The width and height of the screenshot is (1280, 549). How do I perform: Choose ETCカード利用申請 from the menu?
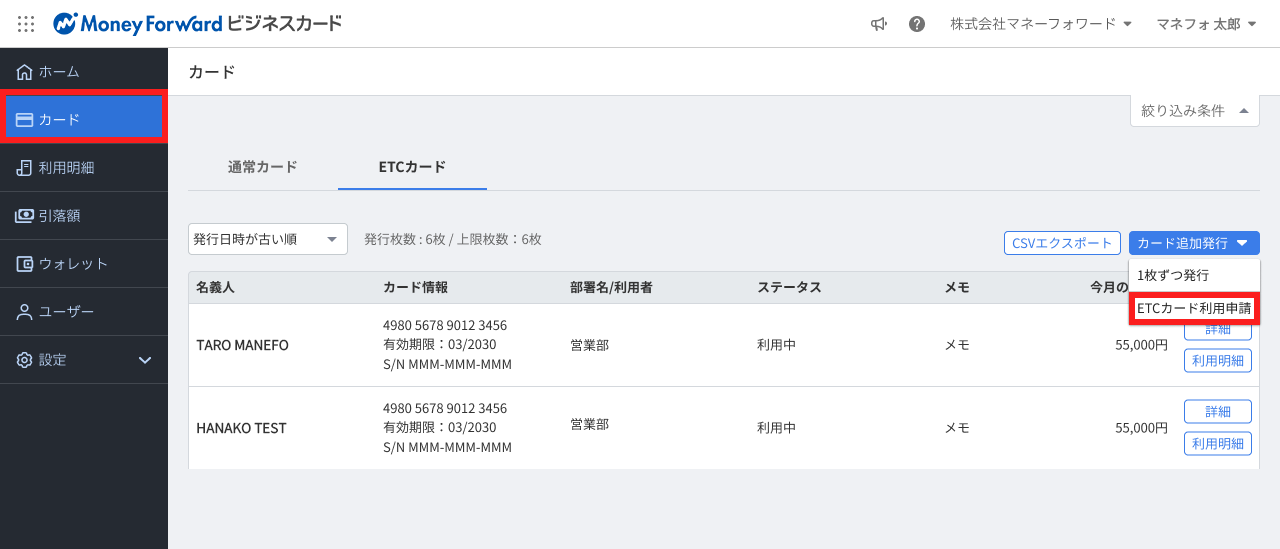pyautogui.click(x=1194, y=309)
